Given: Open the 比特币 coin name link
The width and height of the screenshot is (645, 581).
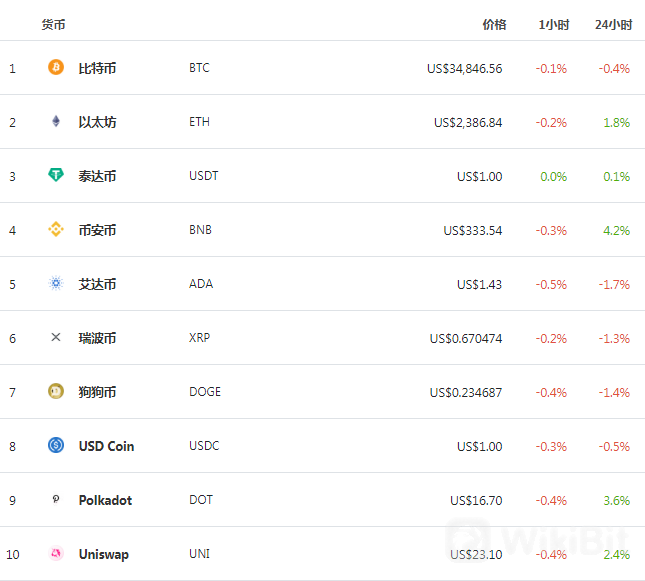Looking at the screenshot, I should pyautogui.click(x=97, y=68).
